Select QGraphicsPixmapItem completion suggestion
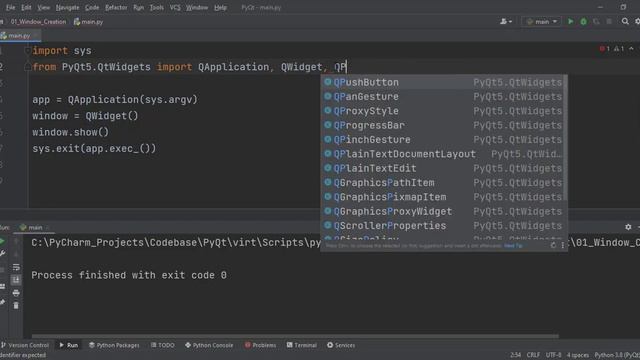640x360 pixels. (443, 197)
